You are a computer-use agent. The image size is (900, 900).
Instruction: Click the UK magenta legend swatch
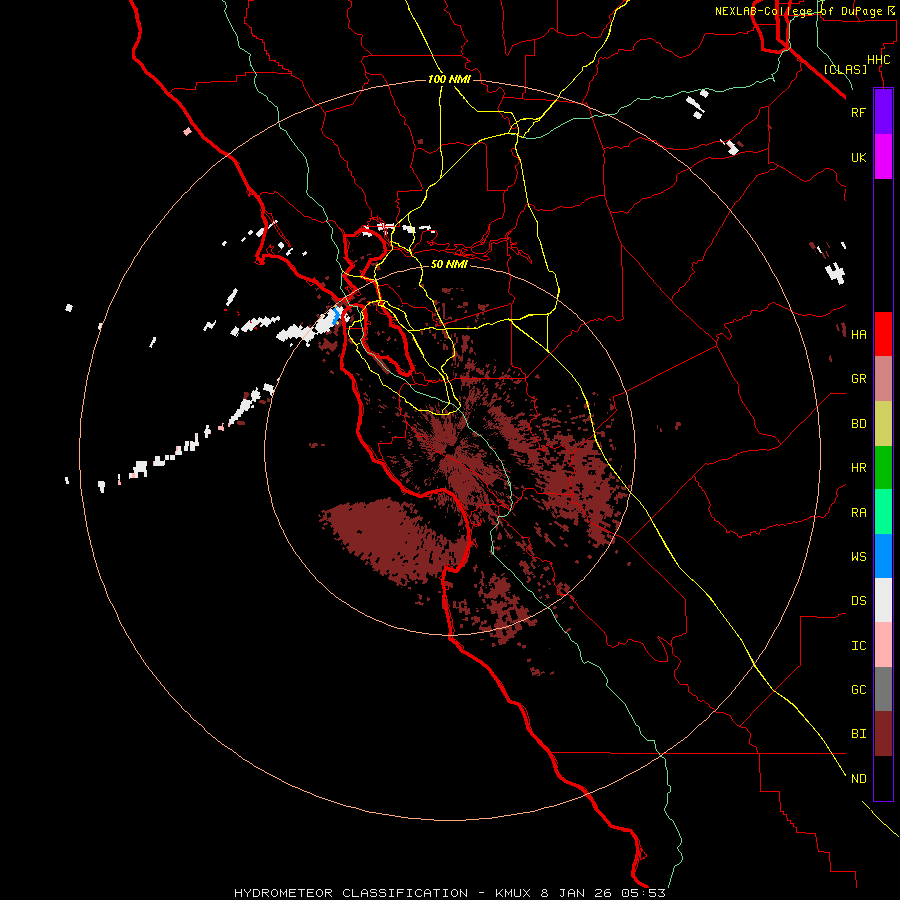883,157
